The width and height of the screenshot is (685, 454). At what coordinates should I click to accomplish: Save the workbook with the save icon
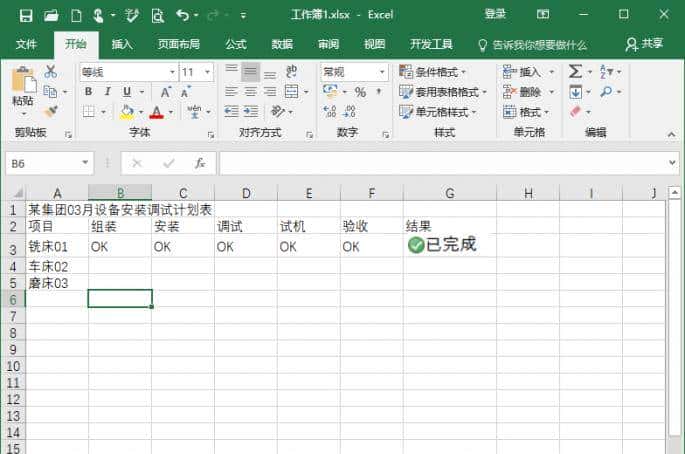pos(26,16)
